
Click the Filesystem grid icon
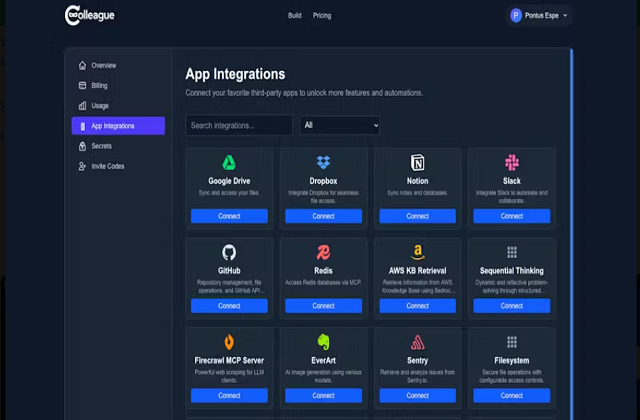512,342
